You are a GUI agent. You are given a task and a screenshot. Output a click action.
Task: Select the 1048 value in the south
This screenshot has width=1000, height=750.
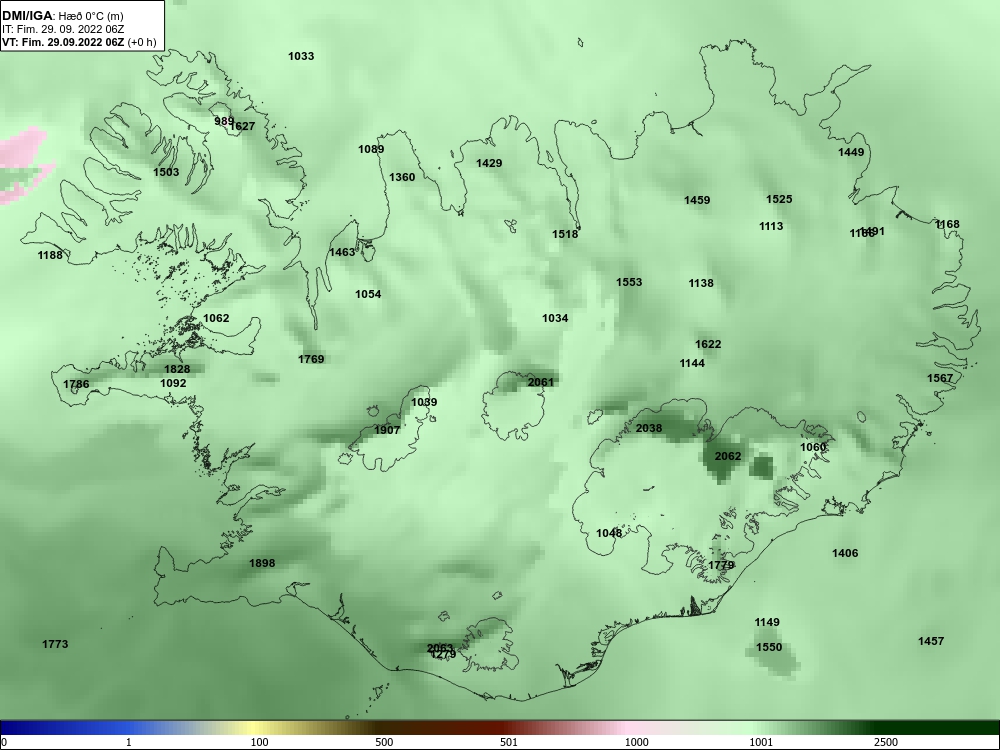point(609,533)
